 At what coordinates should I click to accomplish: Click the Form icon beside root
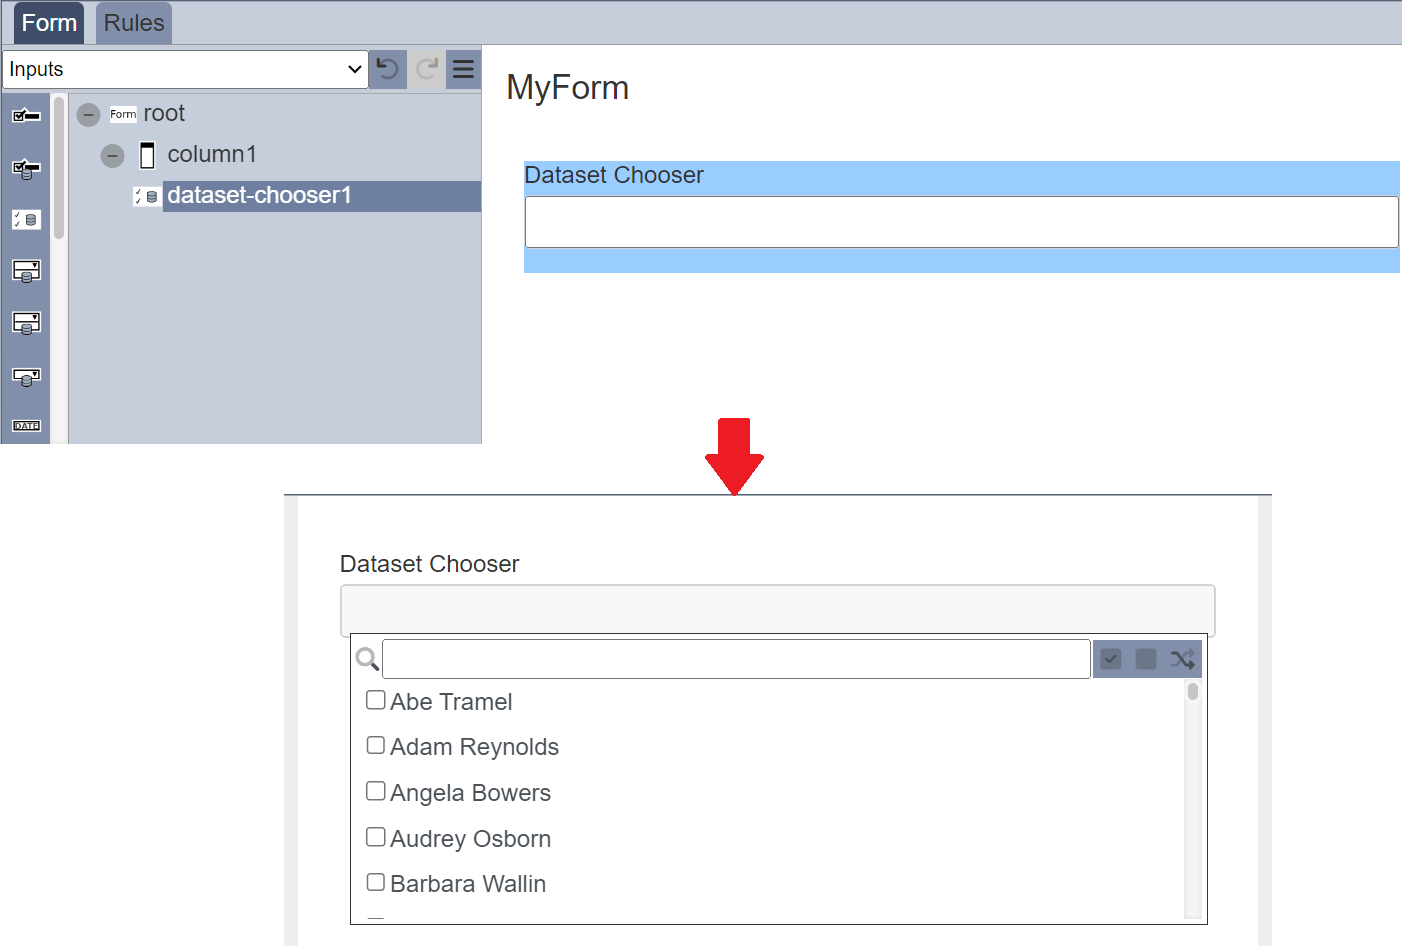pos(123,114)
